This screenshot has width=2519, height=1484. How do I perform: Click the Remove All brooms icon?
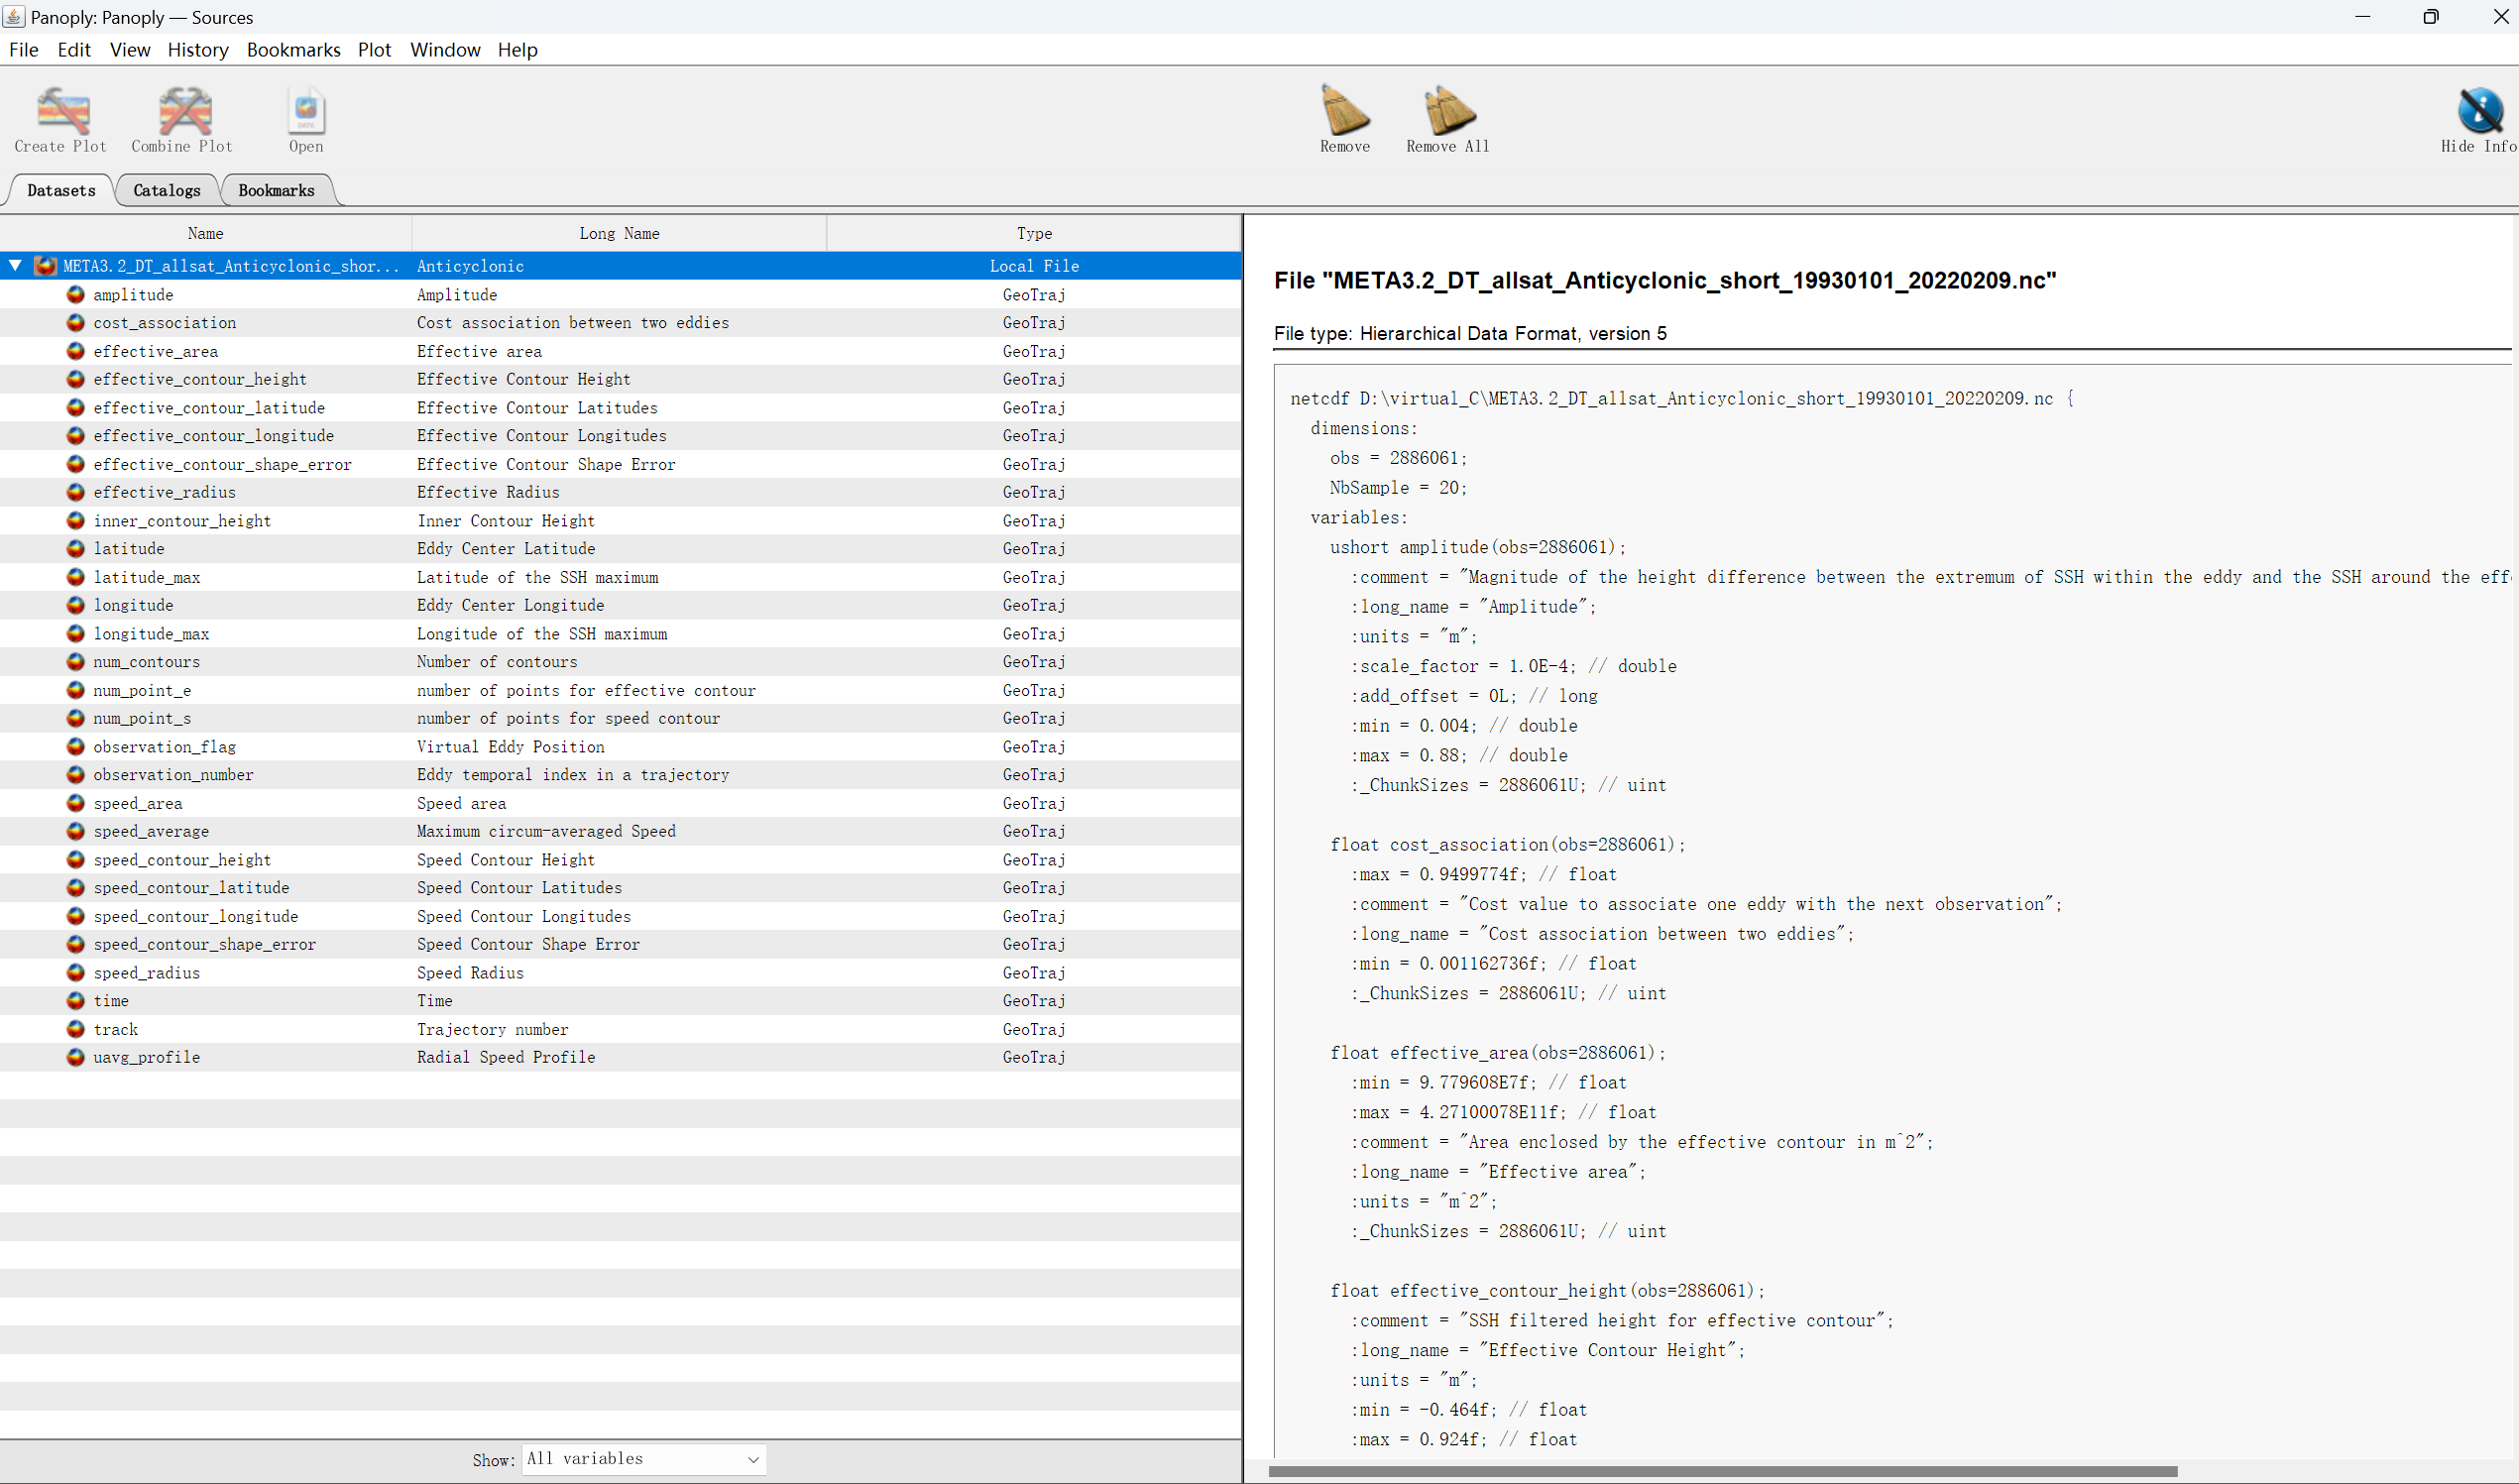[x=1448, y=111]
